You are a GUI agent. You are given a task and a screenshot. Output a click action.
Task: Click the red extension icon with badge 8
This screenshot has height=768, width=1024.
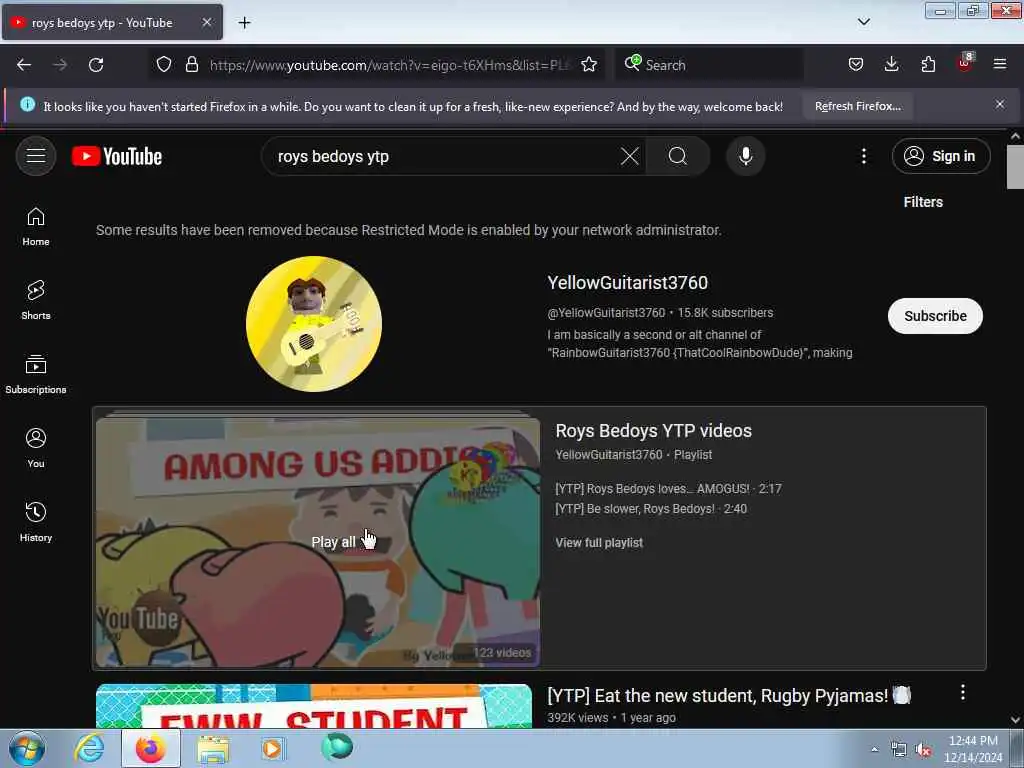(x=965, y=63)
